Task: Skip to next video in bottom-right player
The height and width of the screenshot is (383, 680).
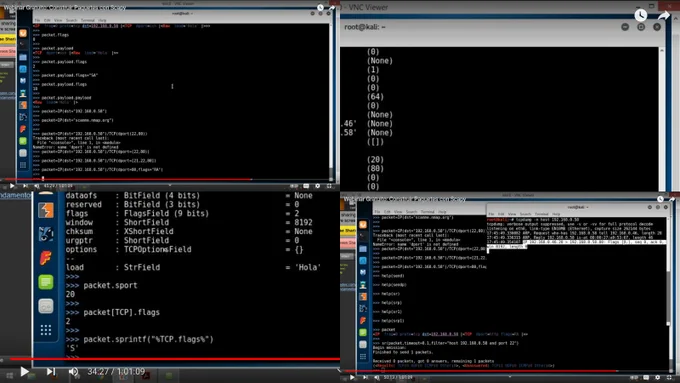Action: pos(365,377)
